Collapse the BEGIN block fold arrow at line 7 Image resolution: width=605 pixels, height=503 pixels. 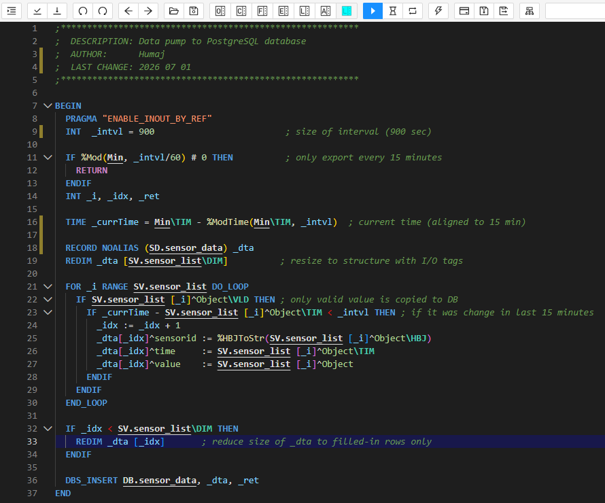pyautogui.click(x=47, y=106)
